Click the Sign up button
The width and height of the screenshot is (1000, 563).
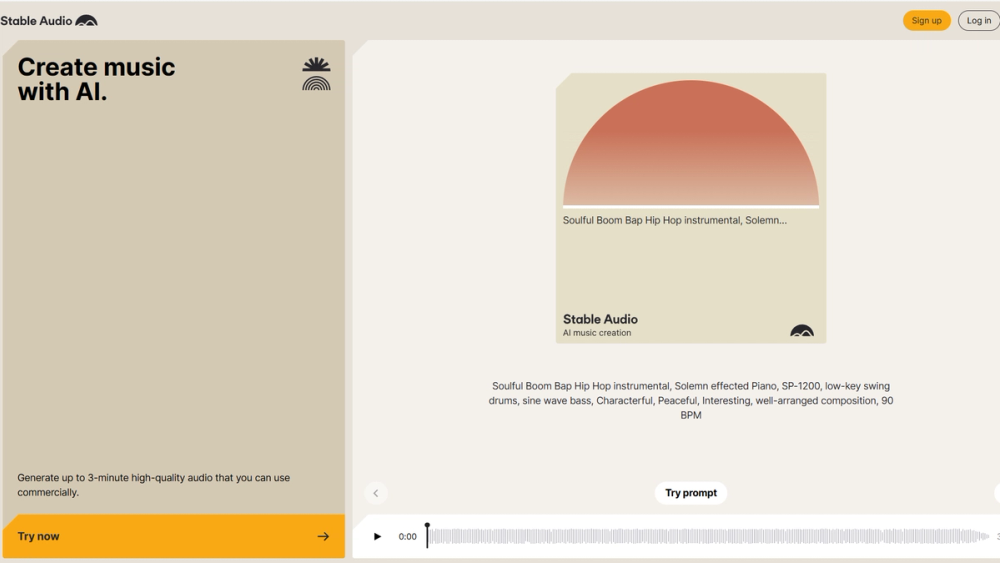click(x=926, y=20)
